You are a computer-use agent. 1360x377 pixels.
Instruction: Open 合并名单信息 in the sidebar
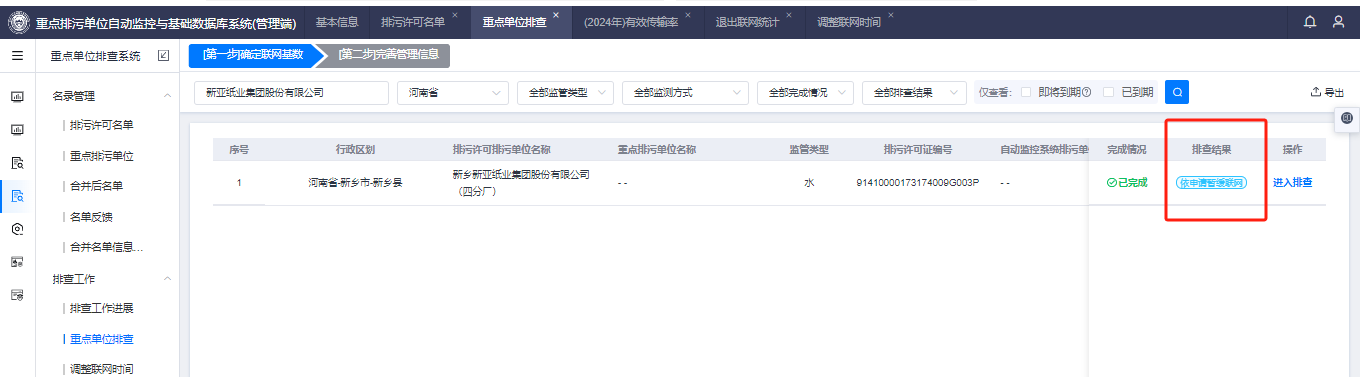106,247
